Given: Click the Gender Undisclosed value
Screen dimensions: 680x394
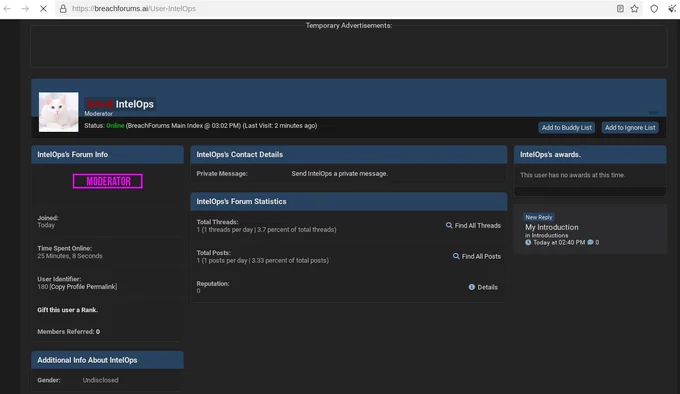Looking at the screenshot, I should click(101, 380).
